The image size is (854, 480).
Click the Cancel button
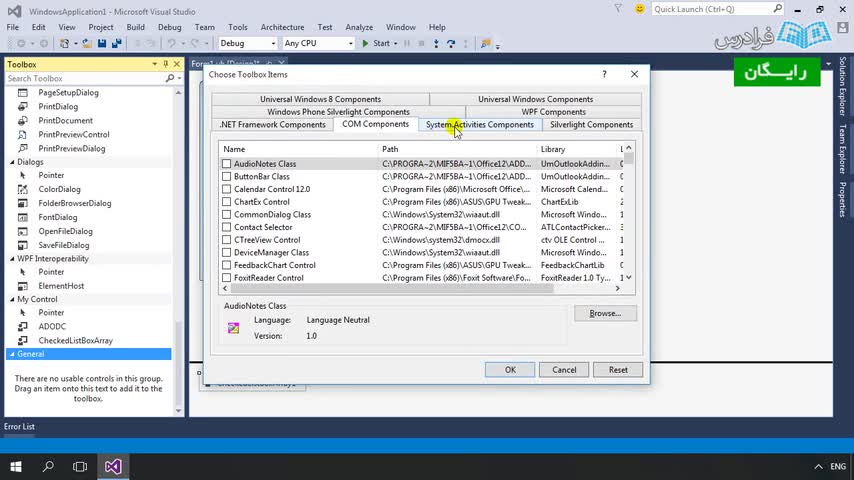click(564, 370)
